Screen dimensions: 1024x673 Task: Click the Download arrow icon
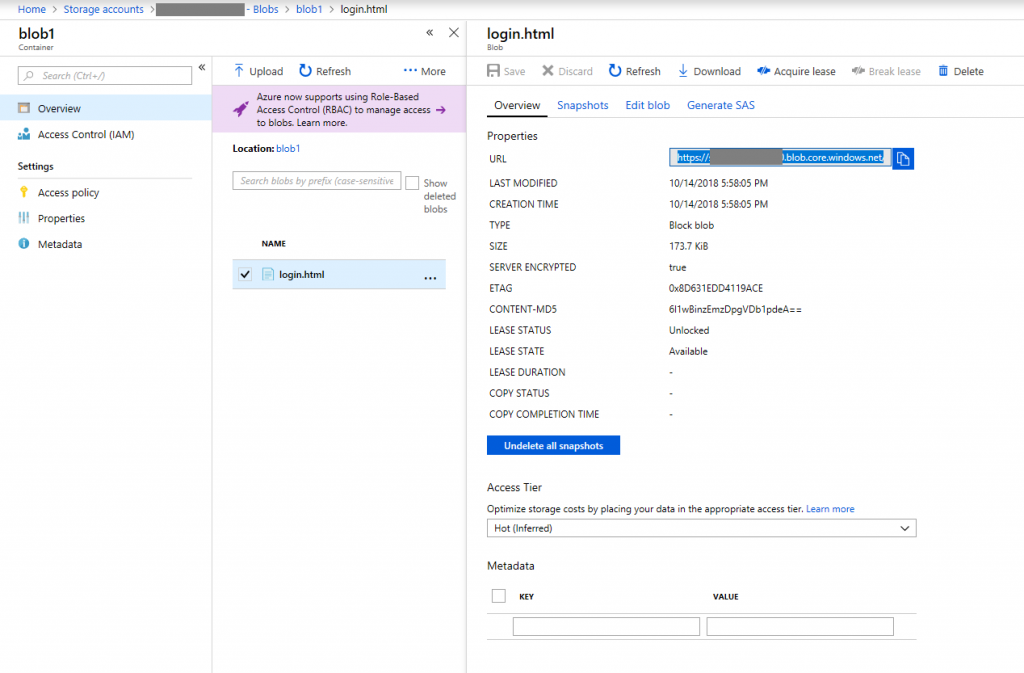[683, 70]
